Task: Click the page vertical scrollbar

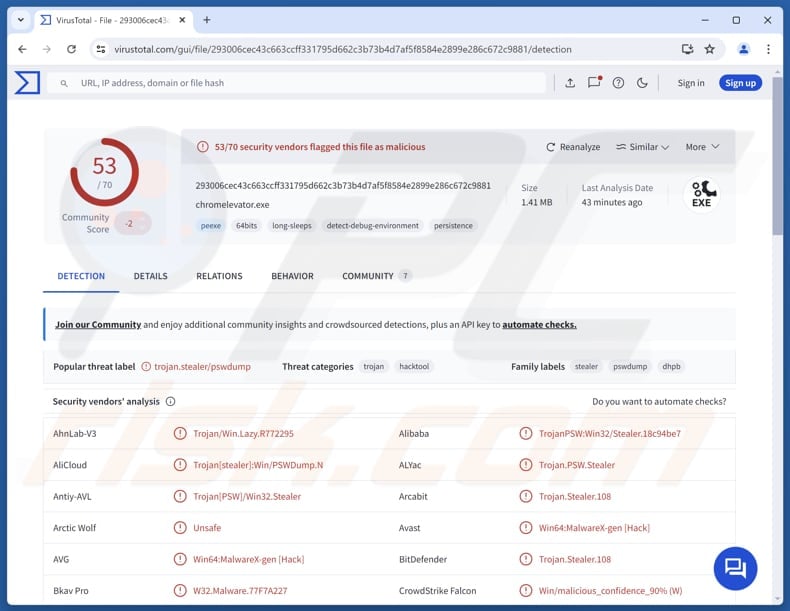Action: coord(777,156)
